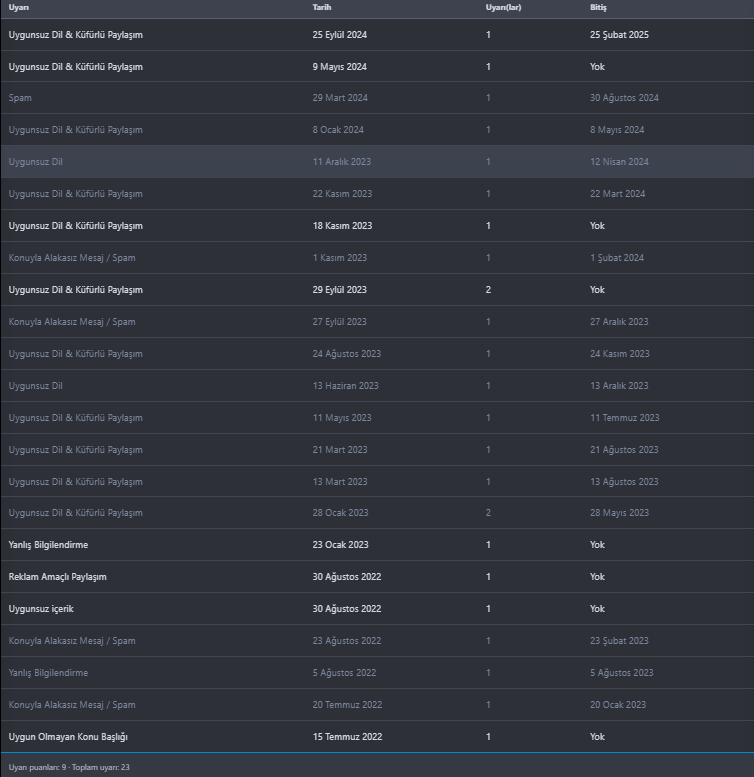Open the warning dated 18 Kasım 2023
This screenshot has width=754, height=777.
(76, 226)
